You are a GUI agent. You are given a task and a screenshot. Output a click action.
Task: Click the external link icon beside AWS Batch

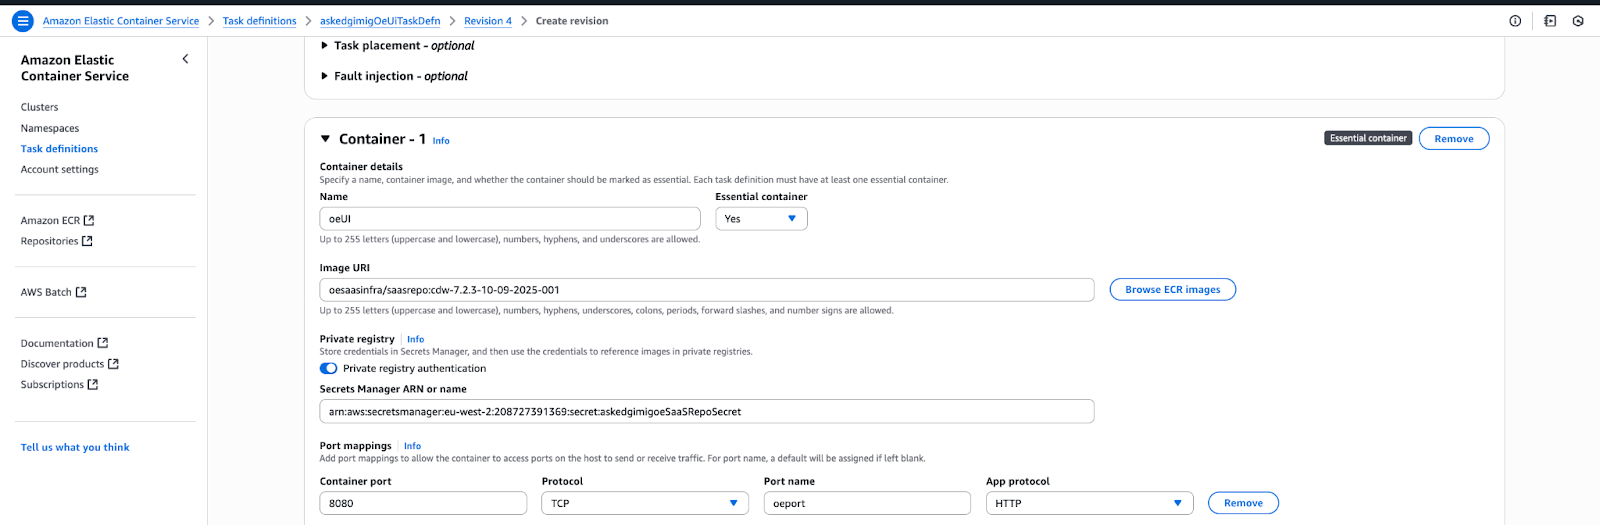pyautogui.click(x=81, y=292)
